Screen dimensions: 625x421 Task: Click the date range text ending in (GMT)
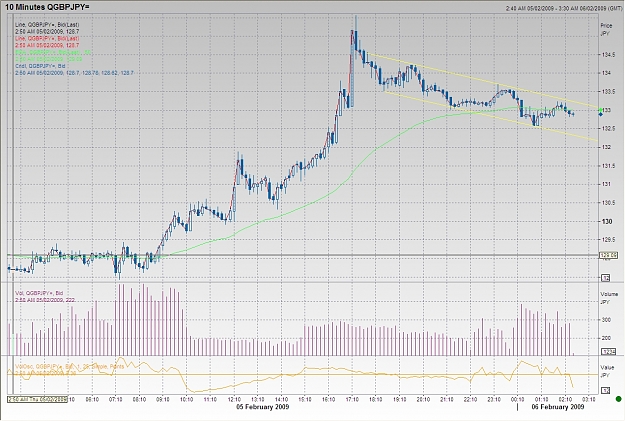point(562,8)
